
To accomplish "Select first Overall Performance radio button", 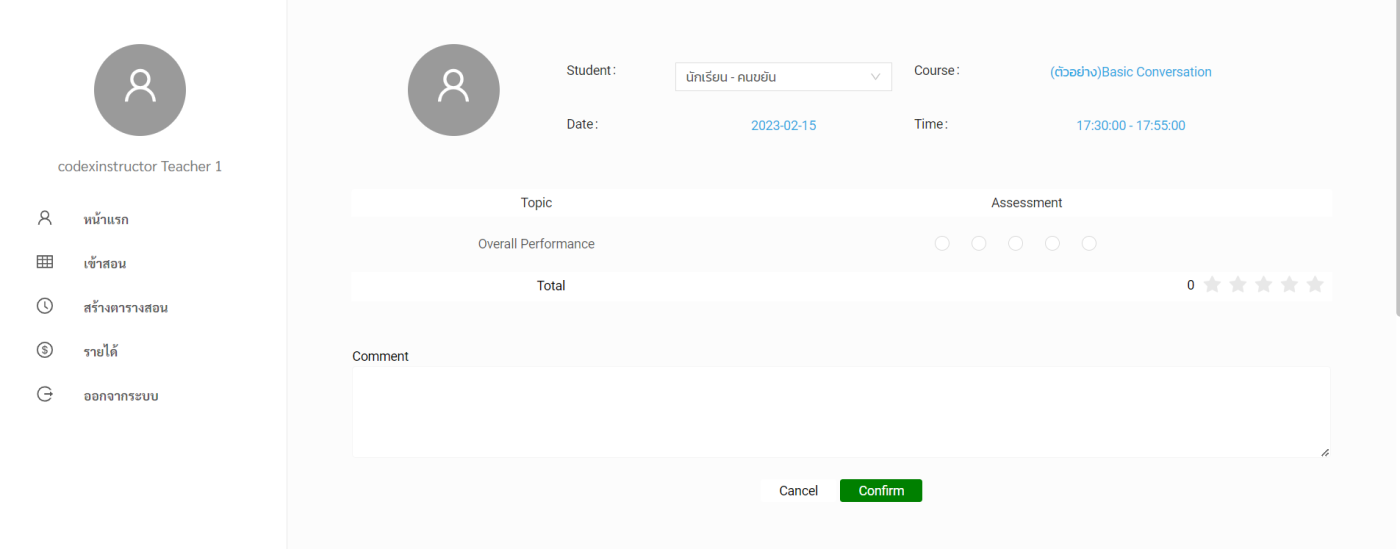I will pos(942,244).
